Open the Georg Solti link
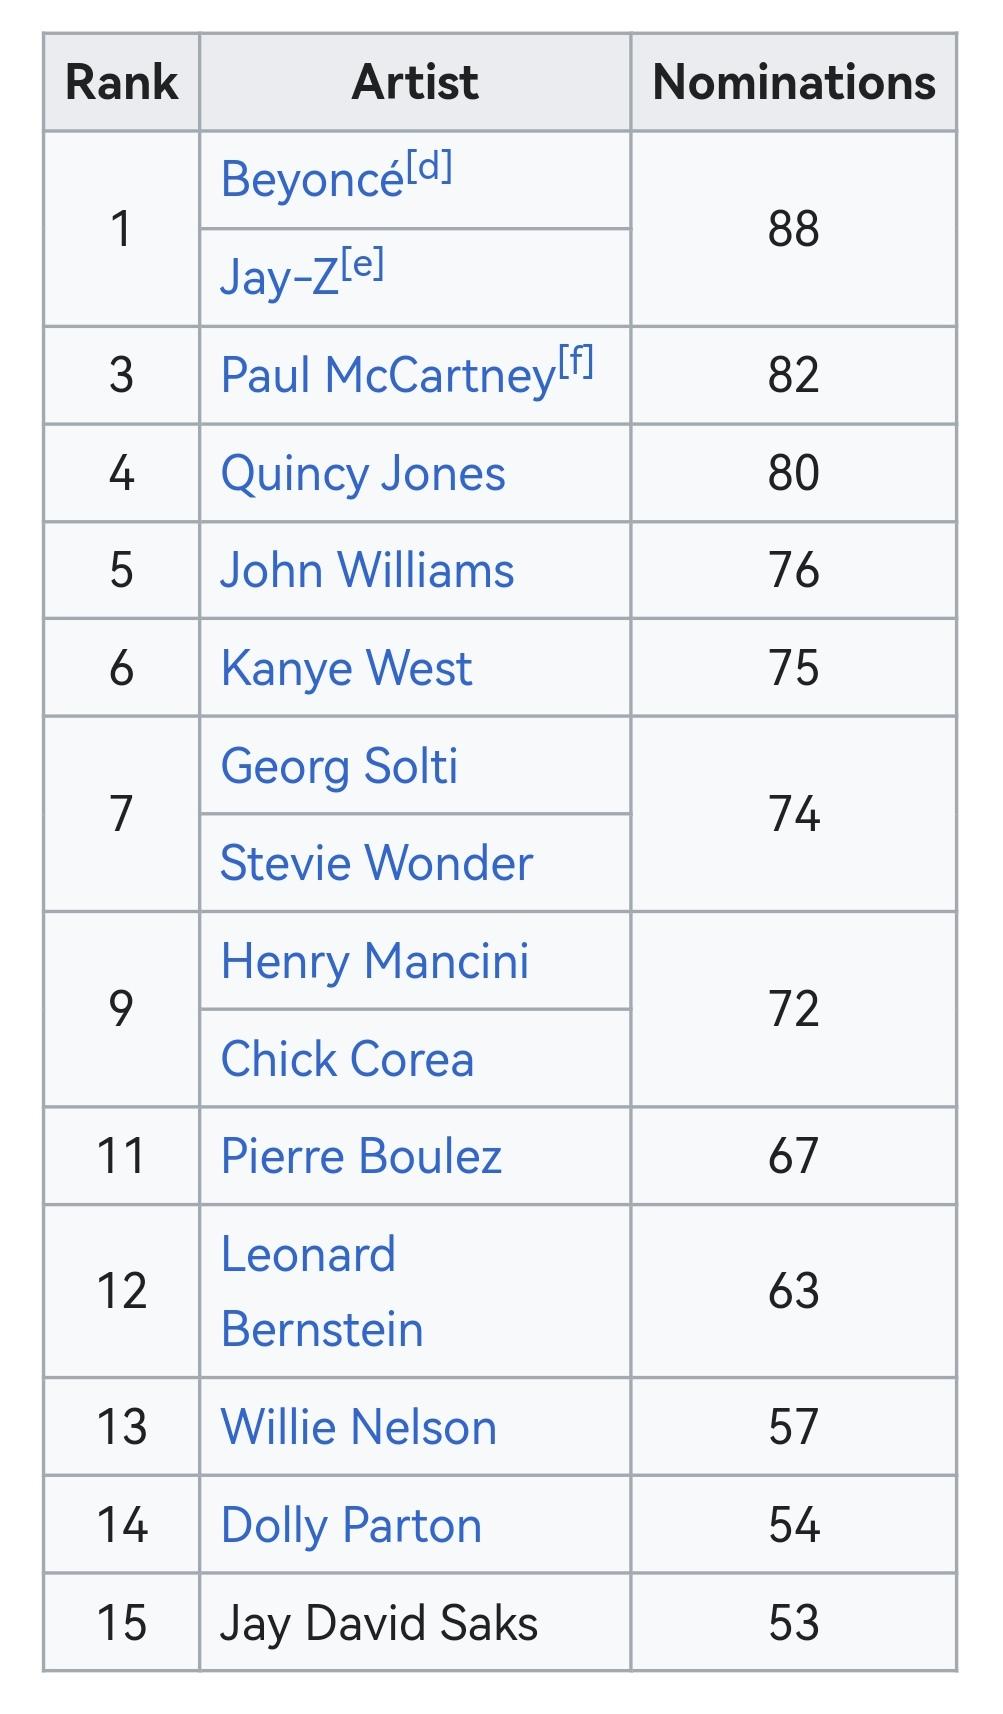 tap(339, 767)
